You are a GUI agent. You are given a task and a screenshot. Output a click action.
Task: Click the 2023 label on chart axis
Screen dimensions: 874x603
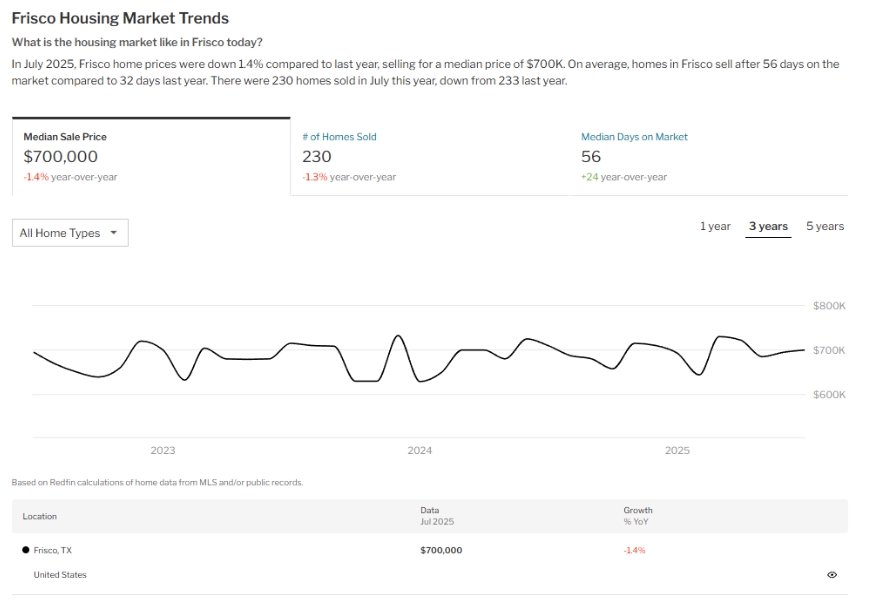[163, 451]
